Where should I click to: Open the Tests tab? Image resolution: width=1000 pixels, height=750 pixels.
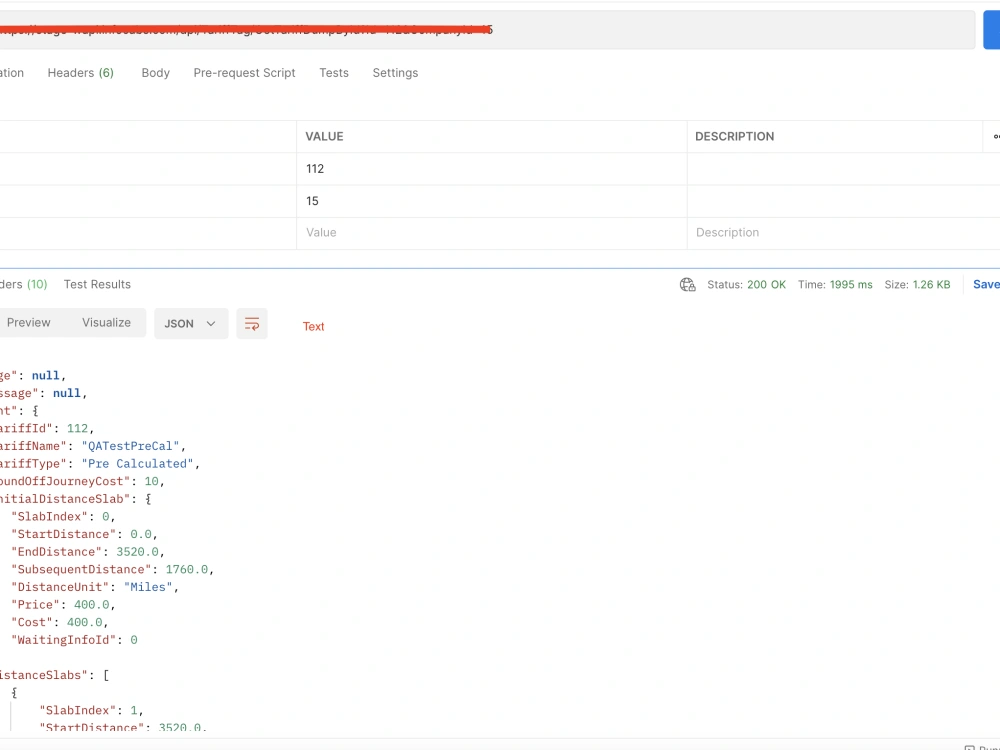click(334, 73)
